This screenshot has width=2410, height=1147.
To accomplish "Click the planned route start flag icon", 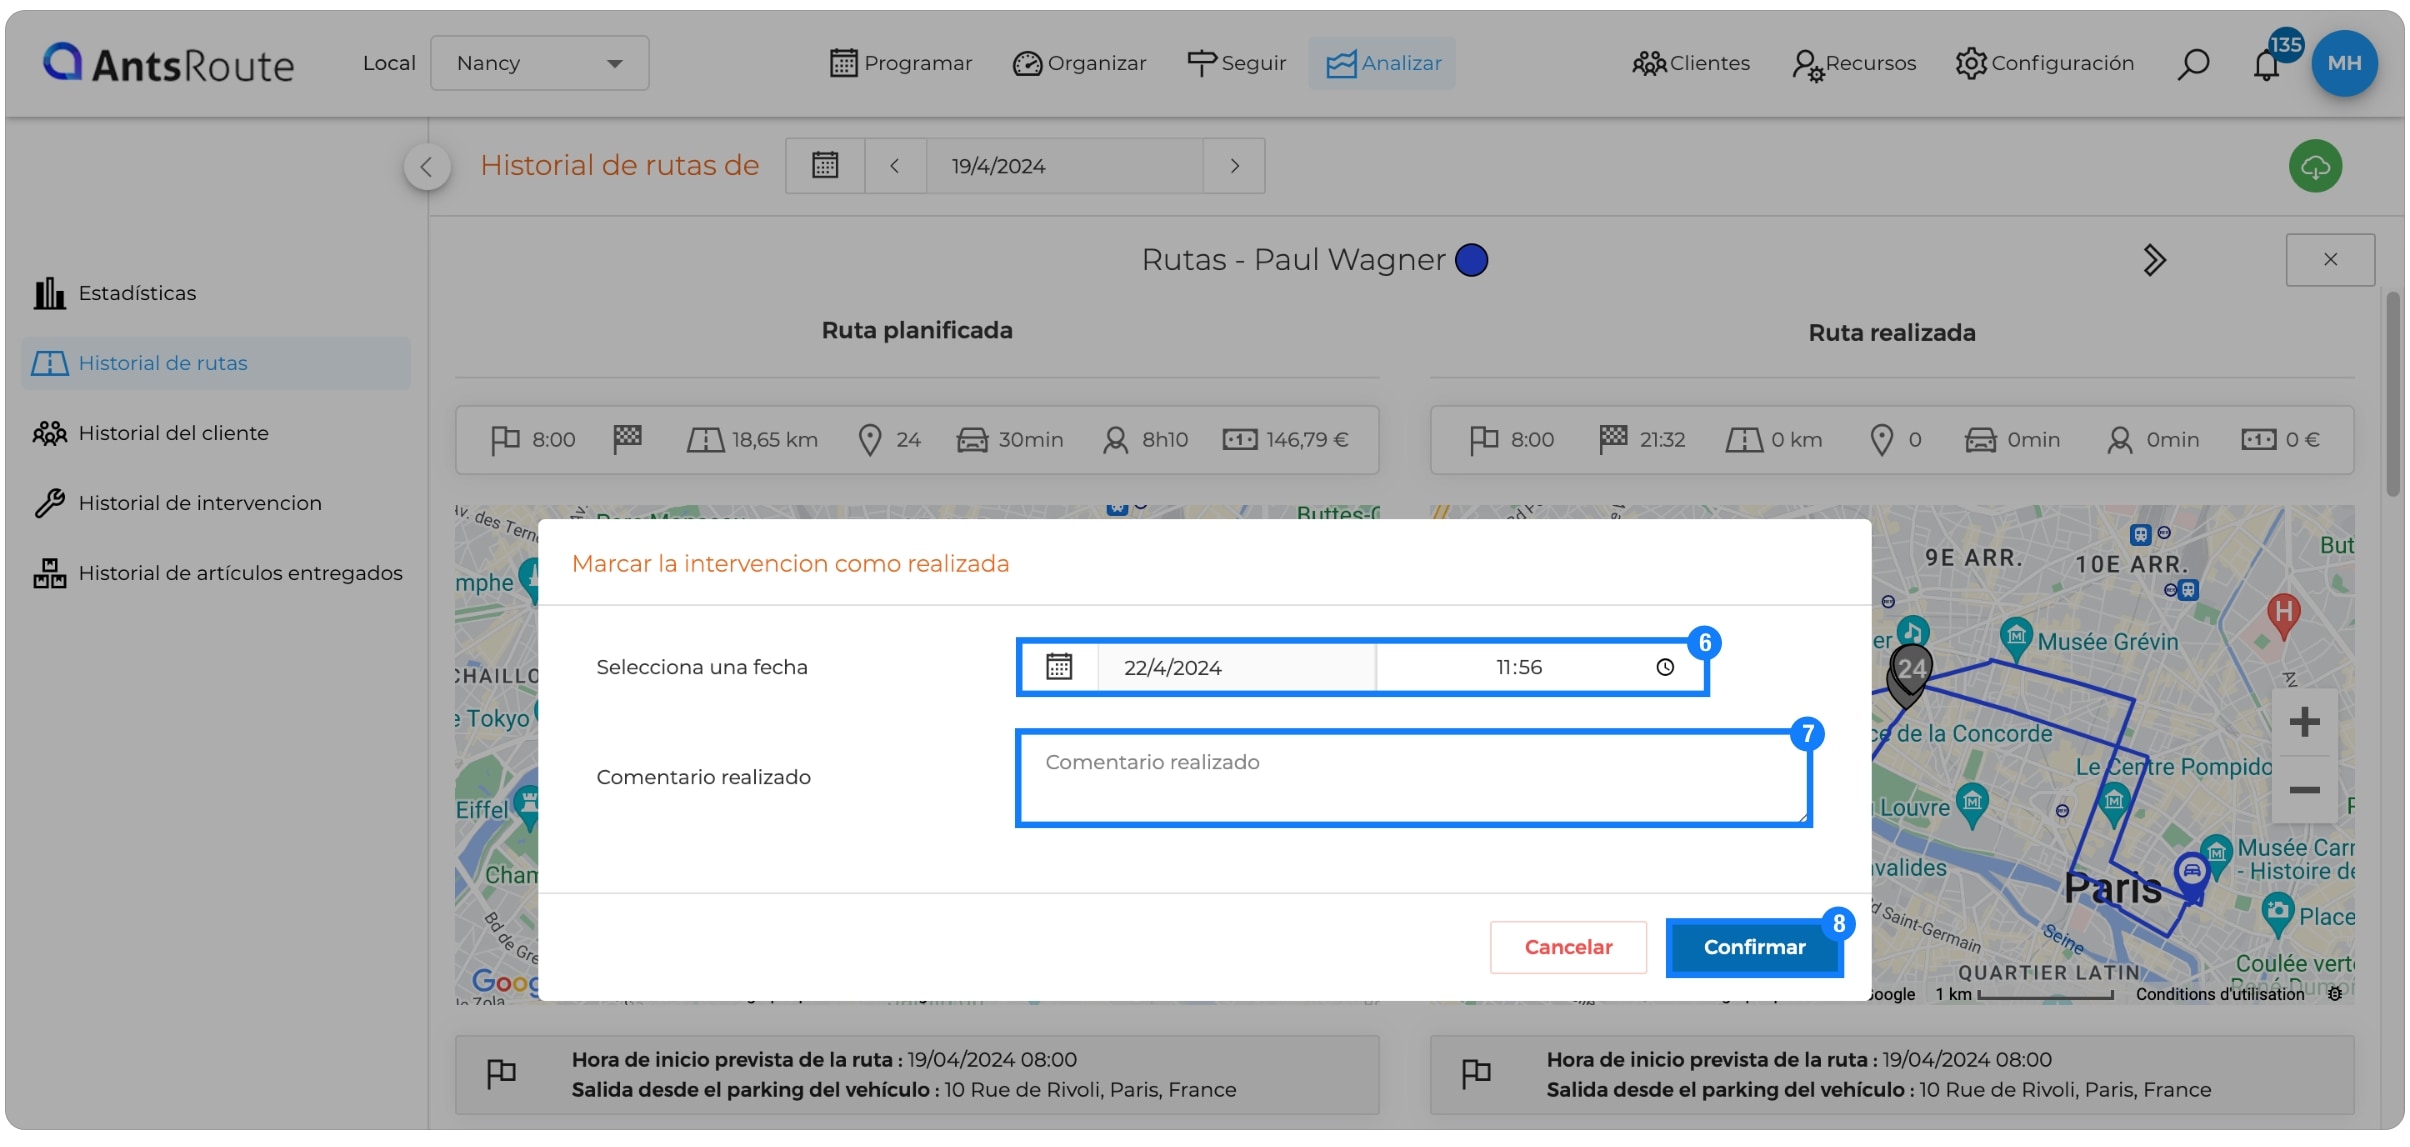I will (x=505, y=439).
